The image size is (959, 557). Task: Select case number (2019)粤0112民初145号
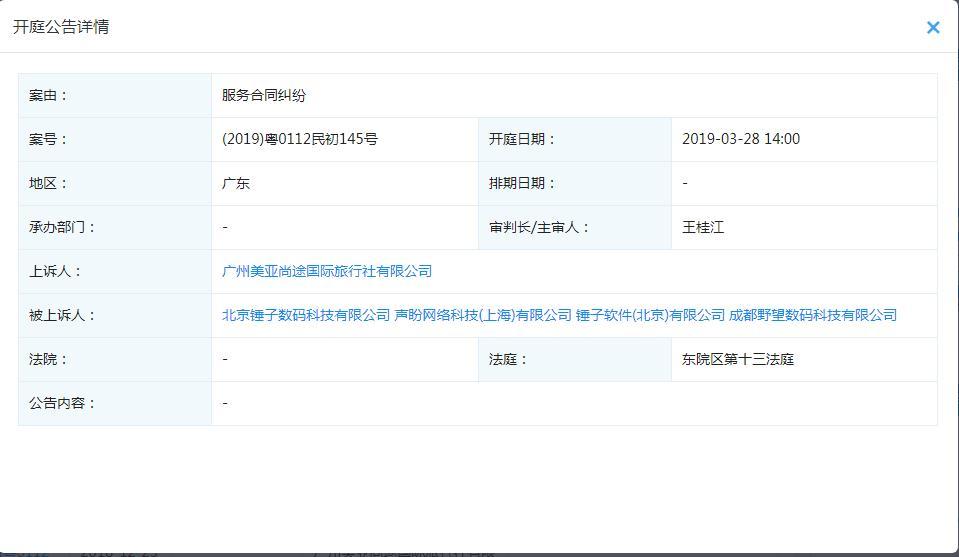click(300, 139)
